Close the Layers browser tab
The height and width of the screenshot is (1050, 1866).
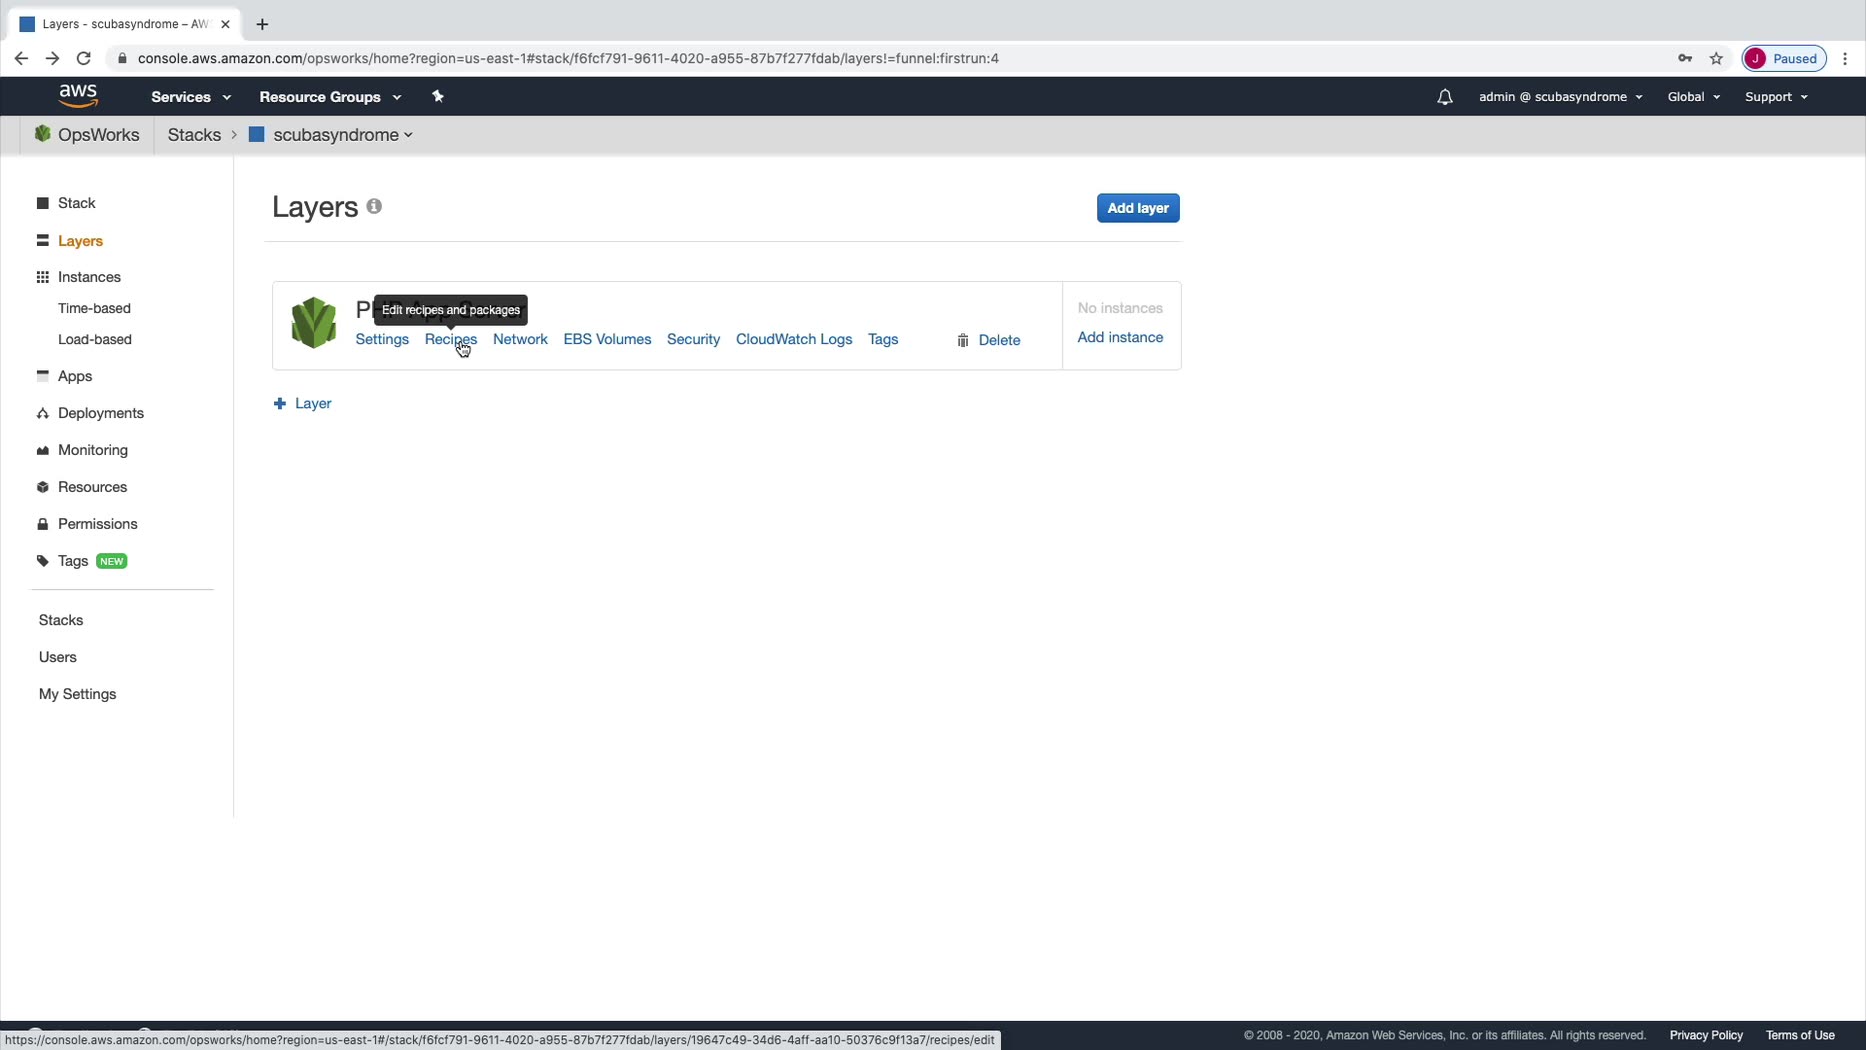(225, 24)
